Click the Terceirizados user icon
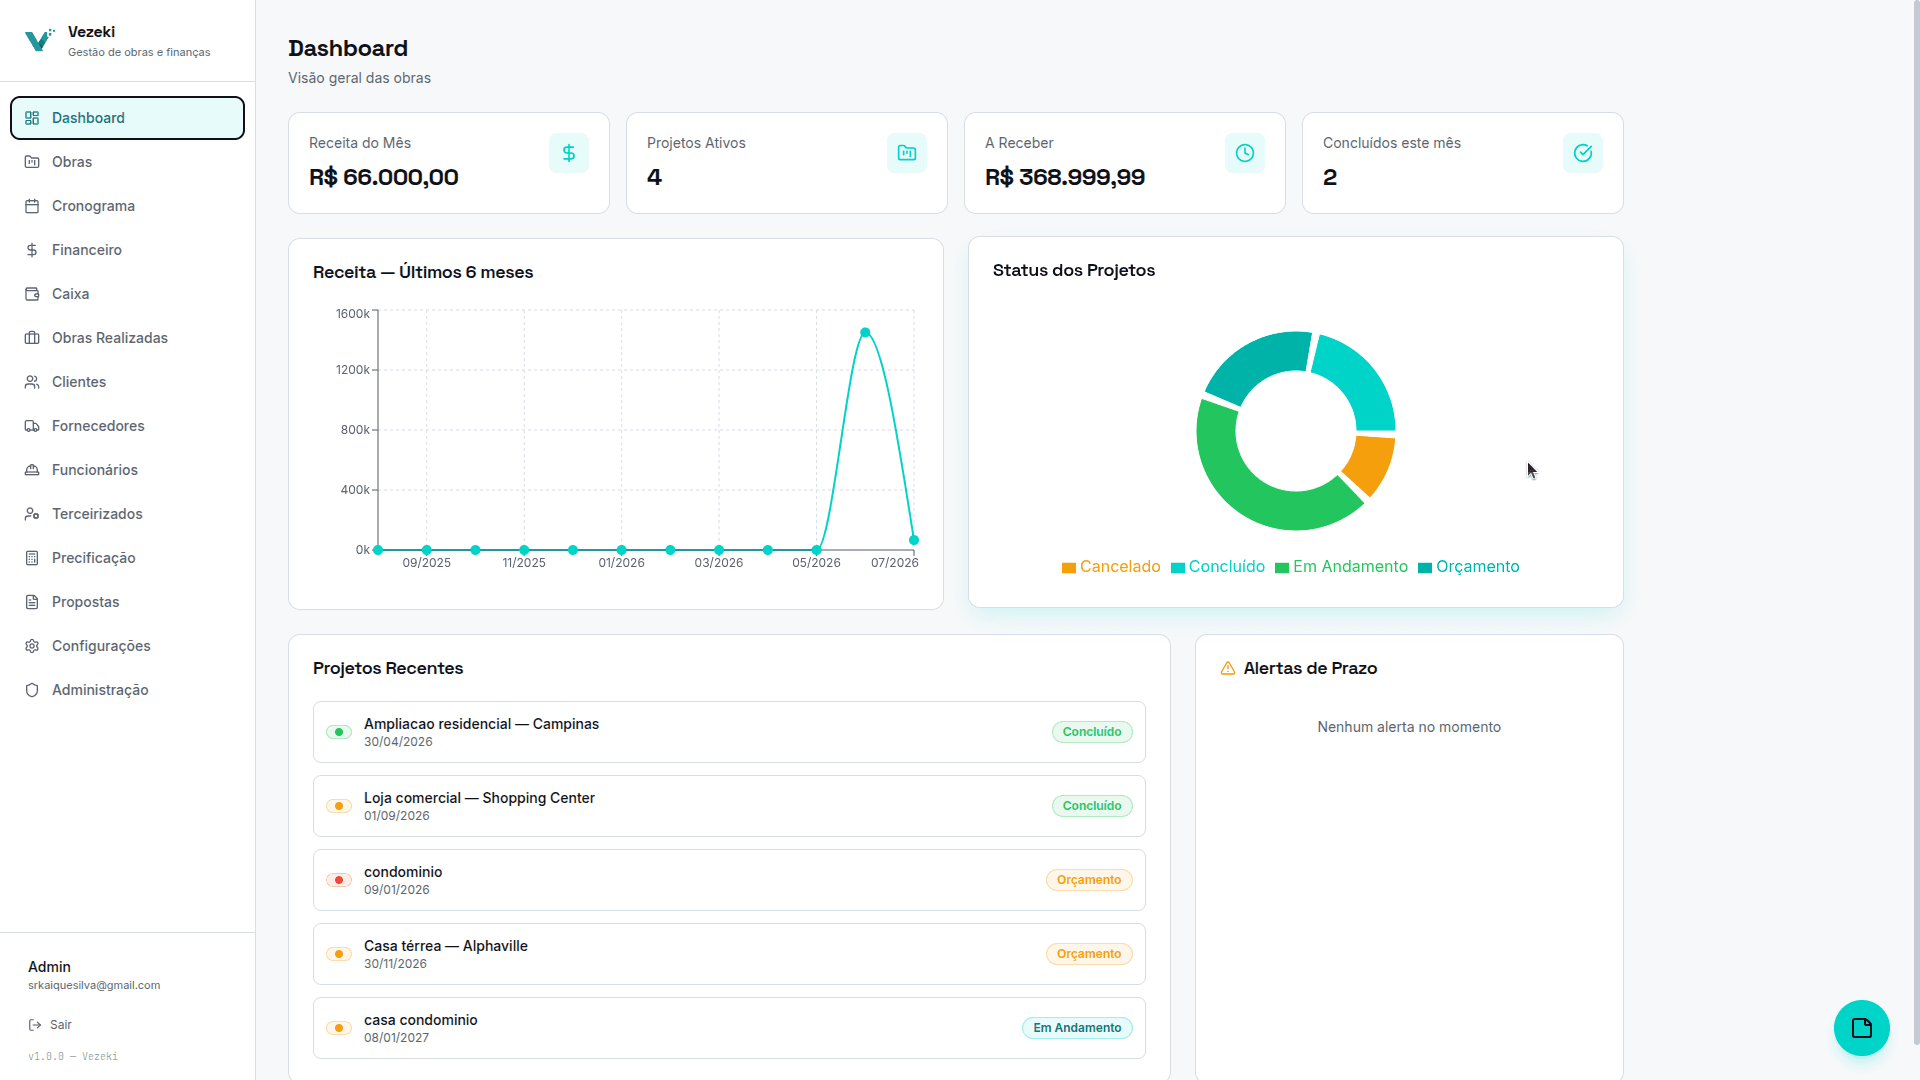 coord(32,514)
